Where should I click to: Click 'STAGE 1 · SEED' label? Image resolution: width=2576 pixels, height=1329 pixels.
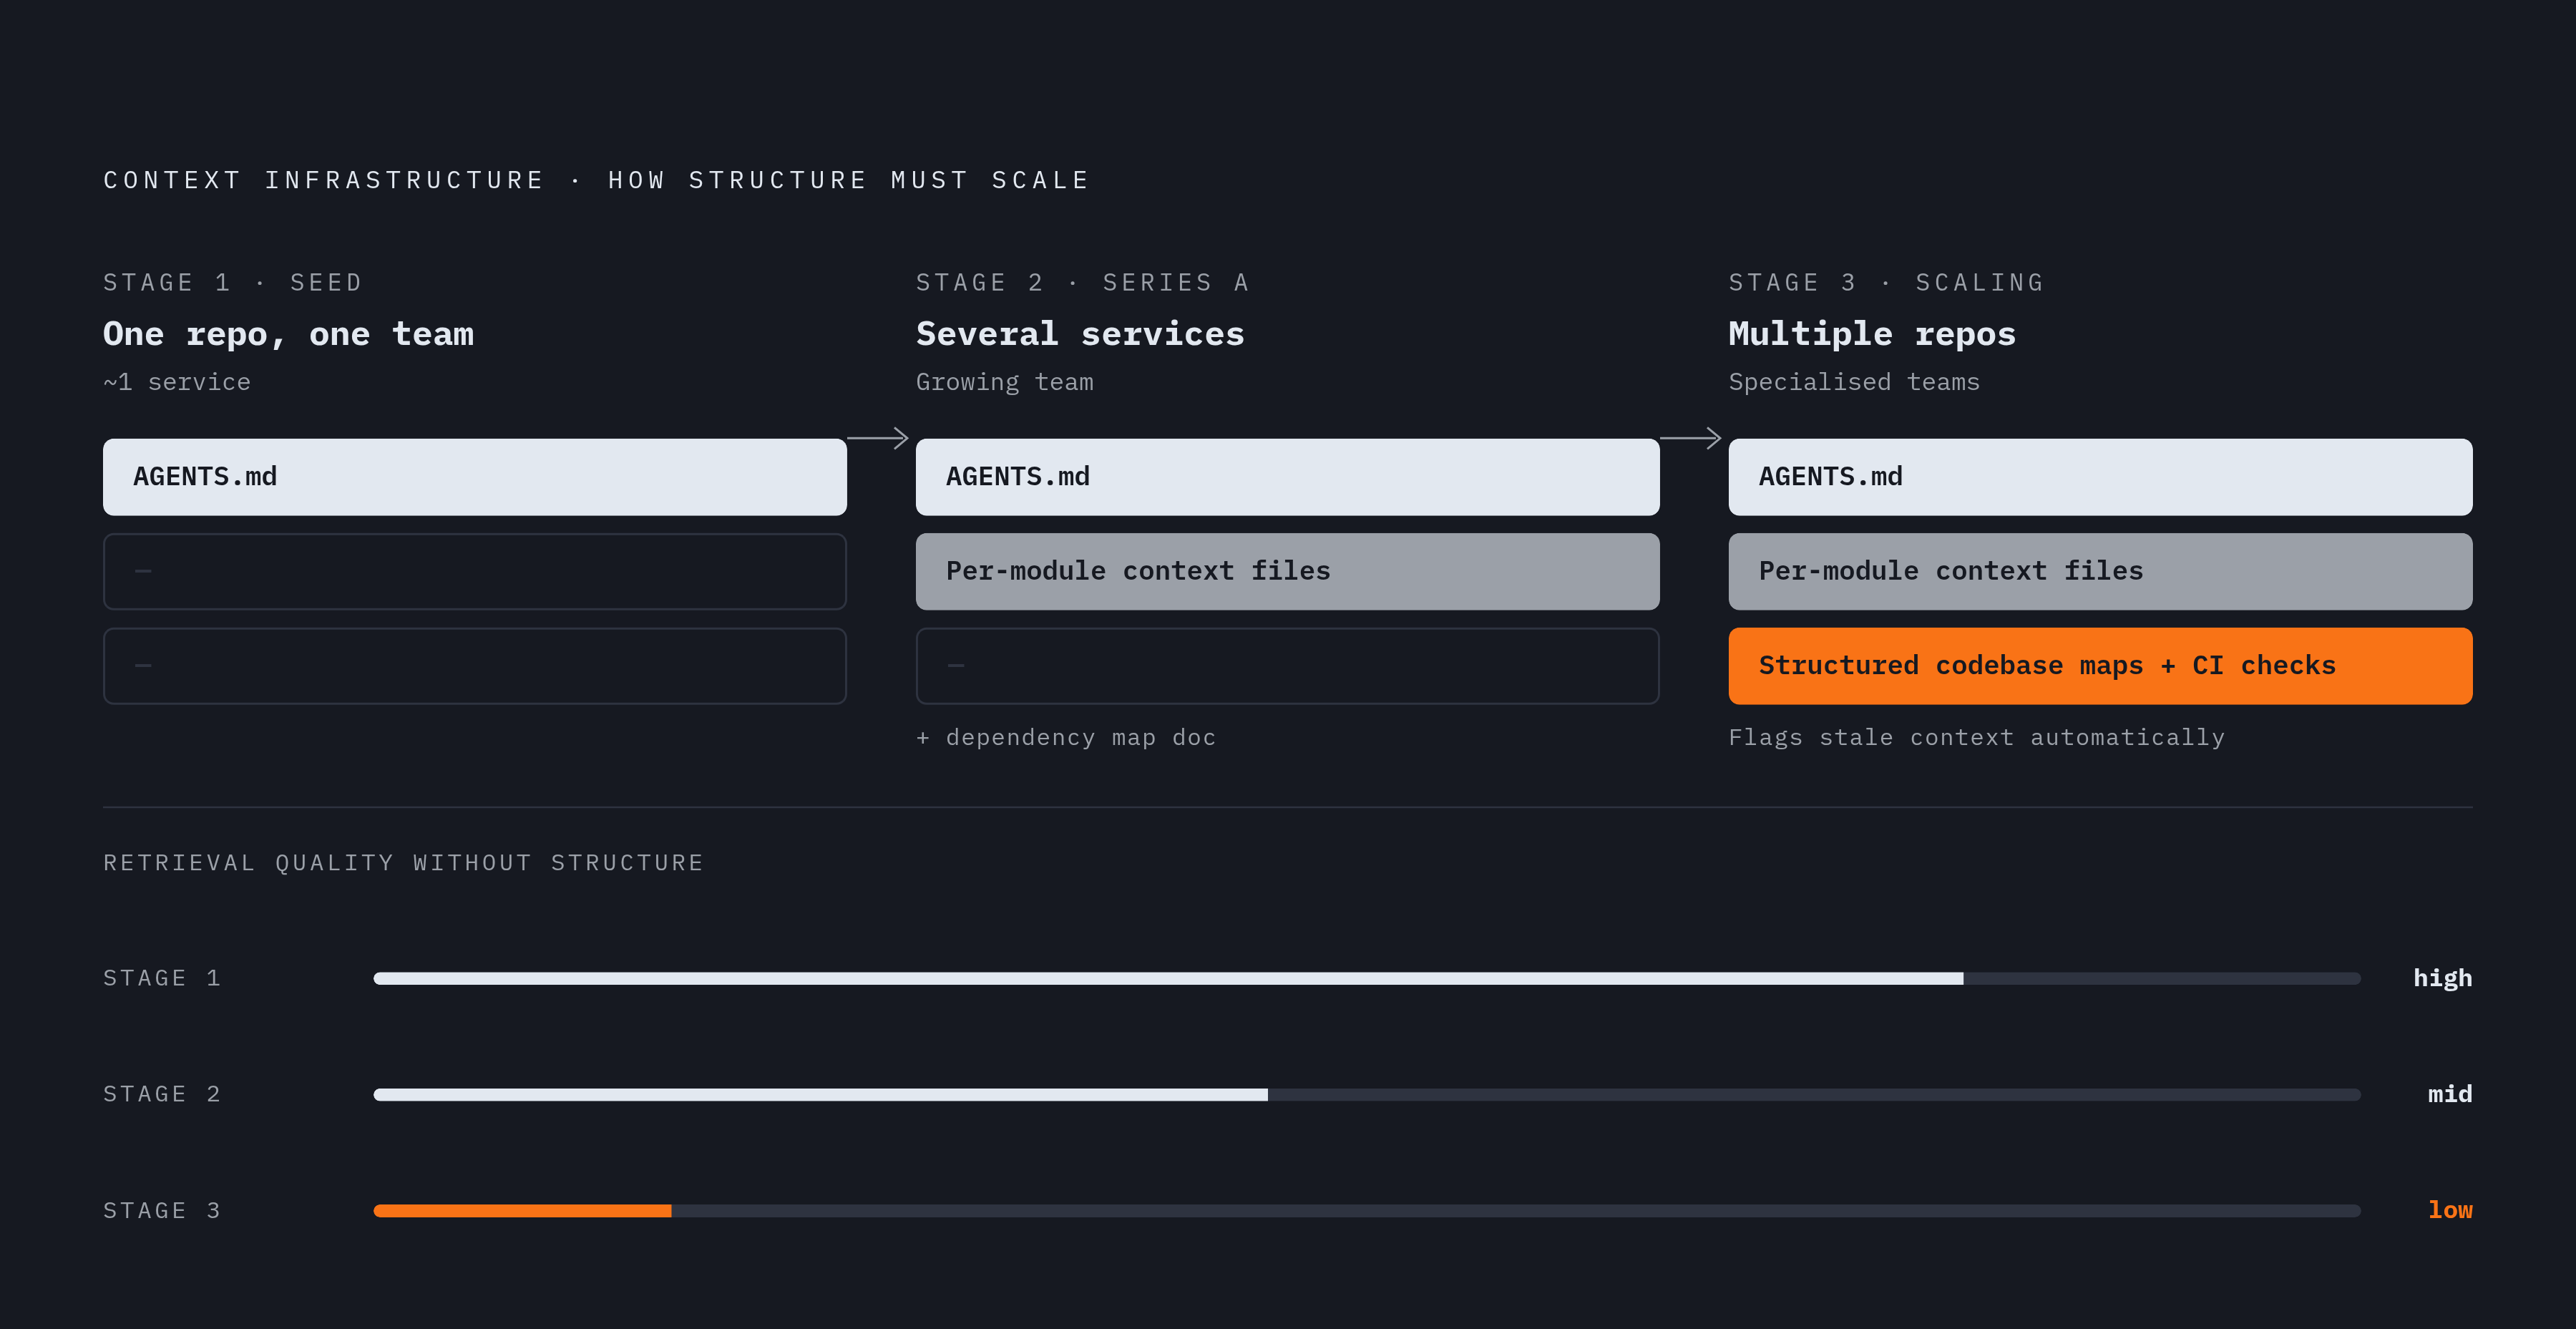[233, 283]
